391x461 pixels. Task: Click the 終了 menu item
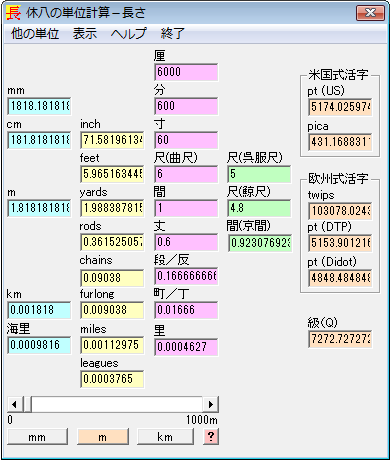point(172,33)
